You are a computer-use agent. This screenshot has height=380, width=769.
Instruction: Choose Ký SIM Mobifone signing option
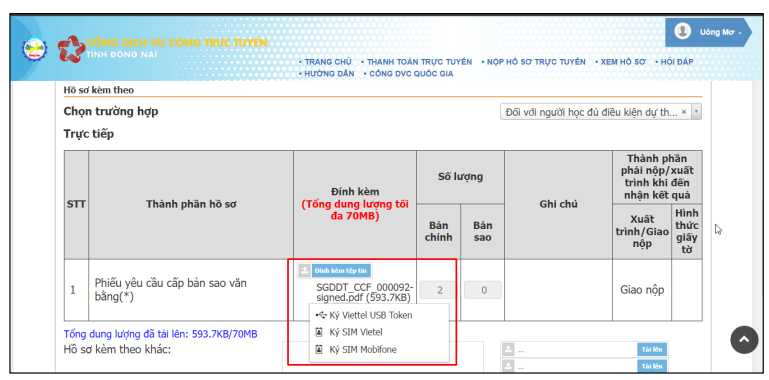pyautogui.click(x=379, y=350)
